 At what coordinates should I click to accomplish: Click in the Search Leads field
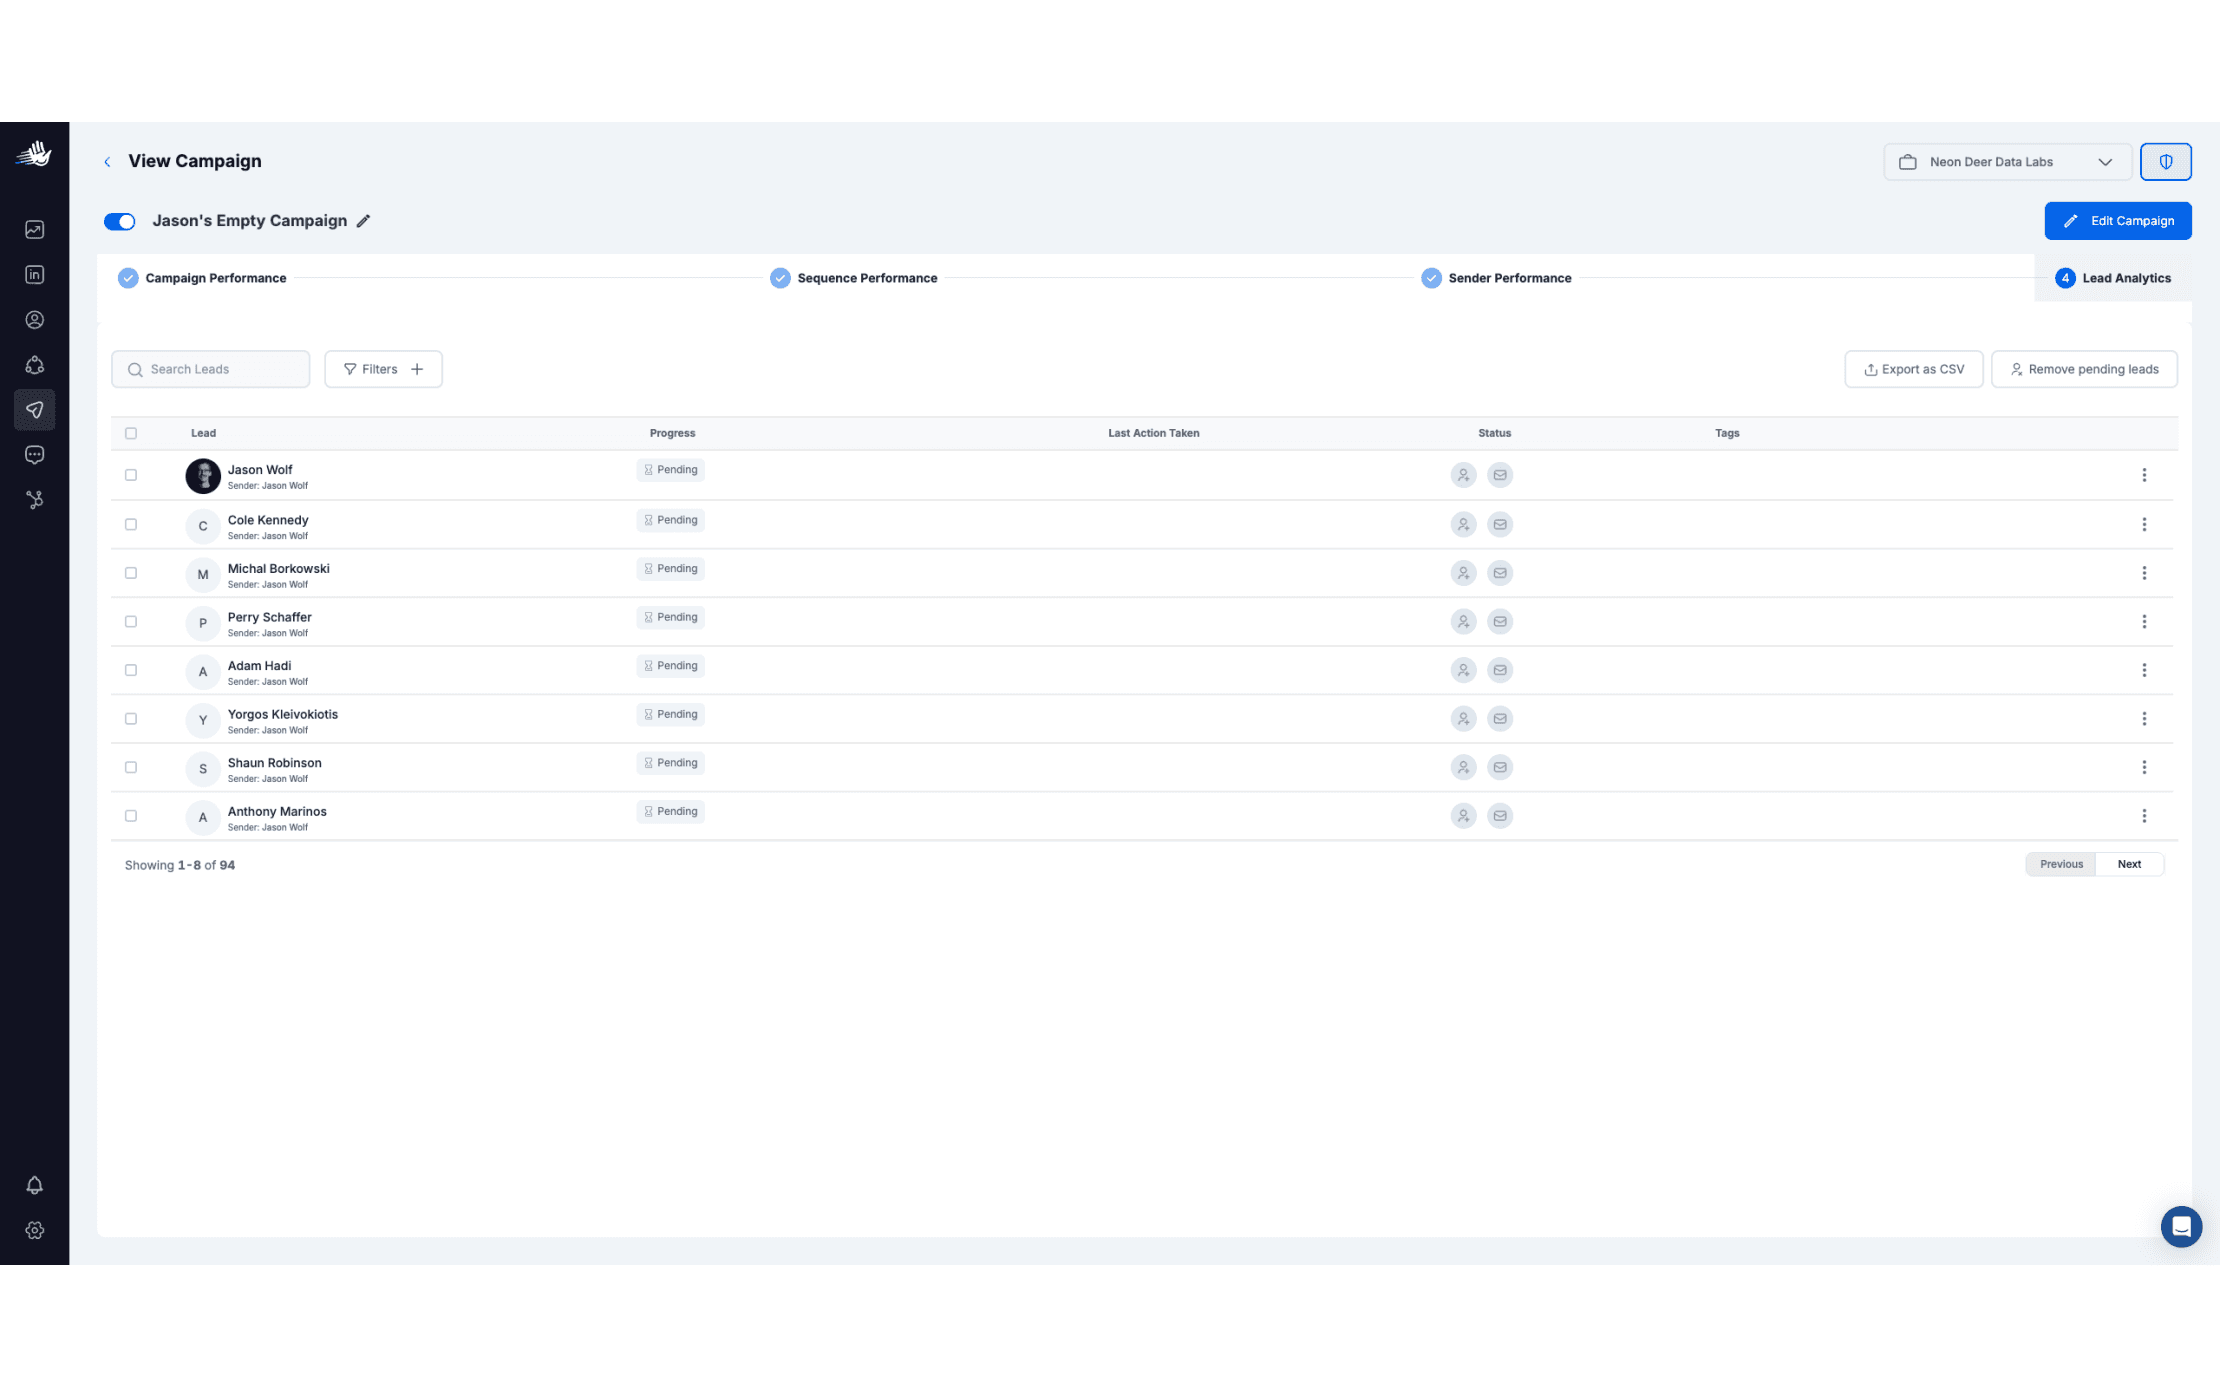[x=220, y=369]
